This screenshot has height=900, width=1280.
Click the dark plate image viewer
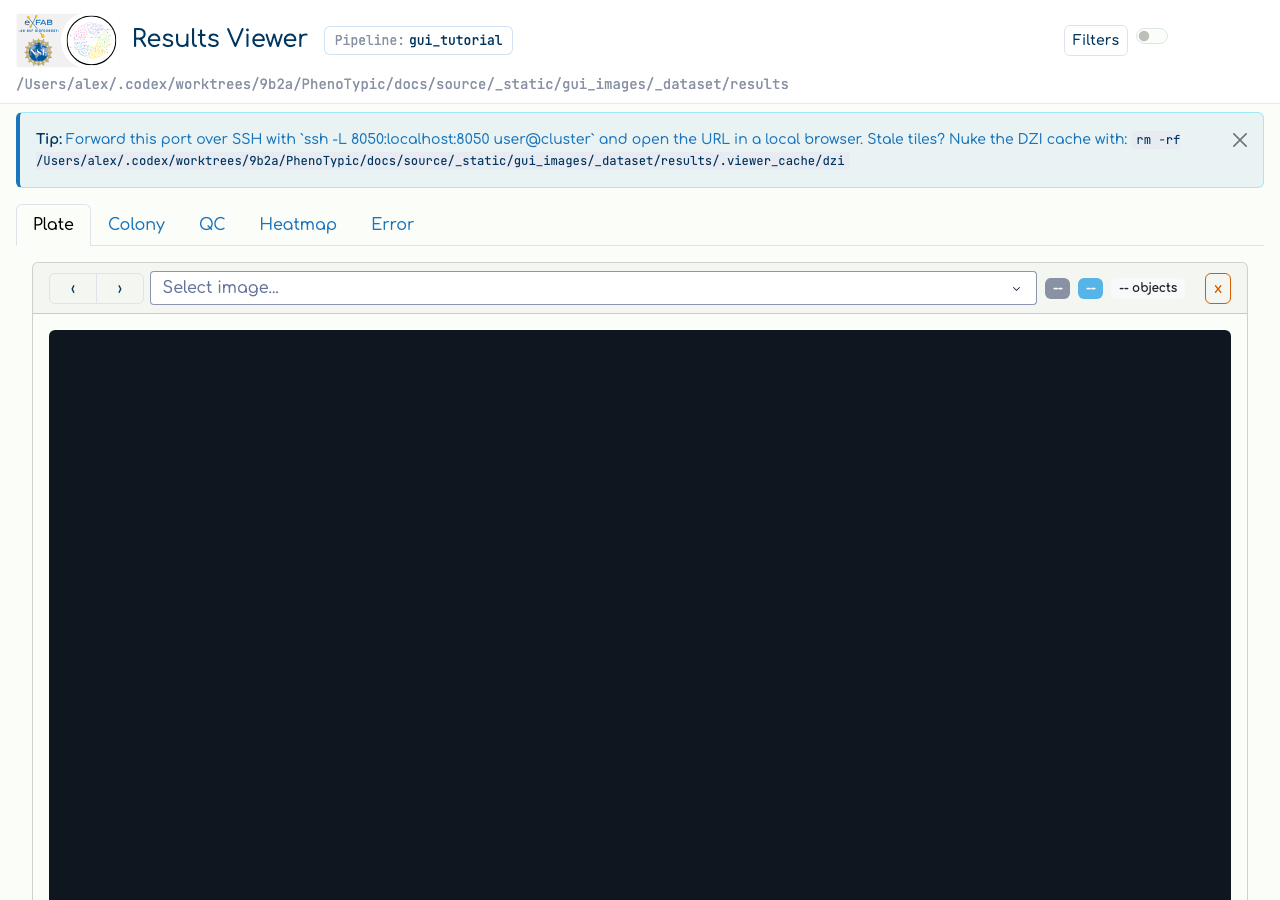click(640, 615)
